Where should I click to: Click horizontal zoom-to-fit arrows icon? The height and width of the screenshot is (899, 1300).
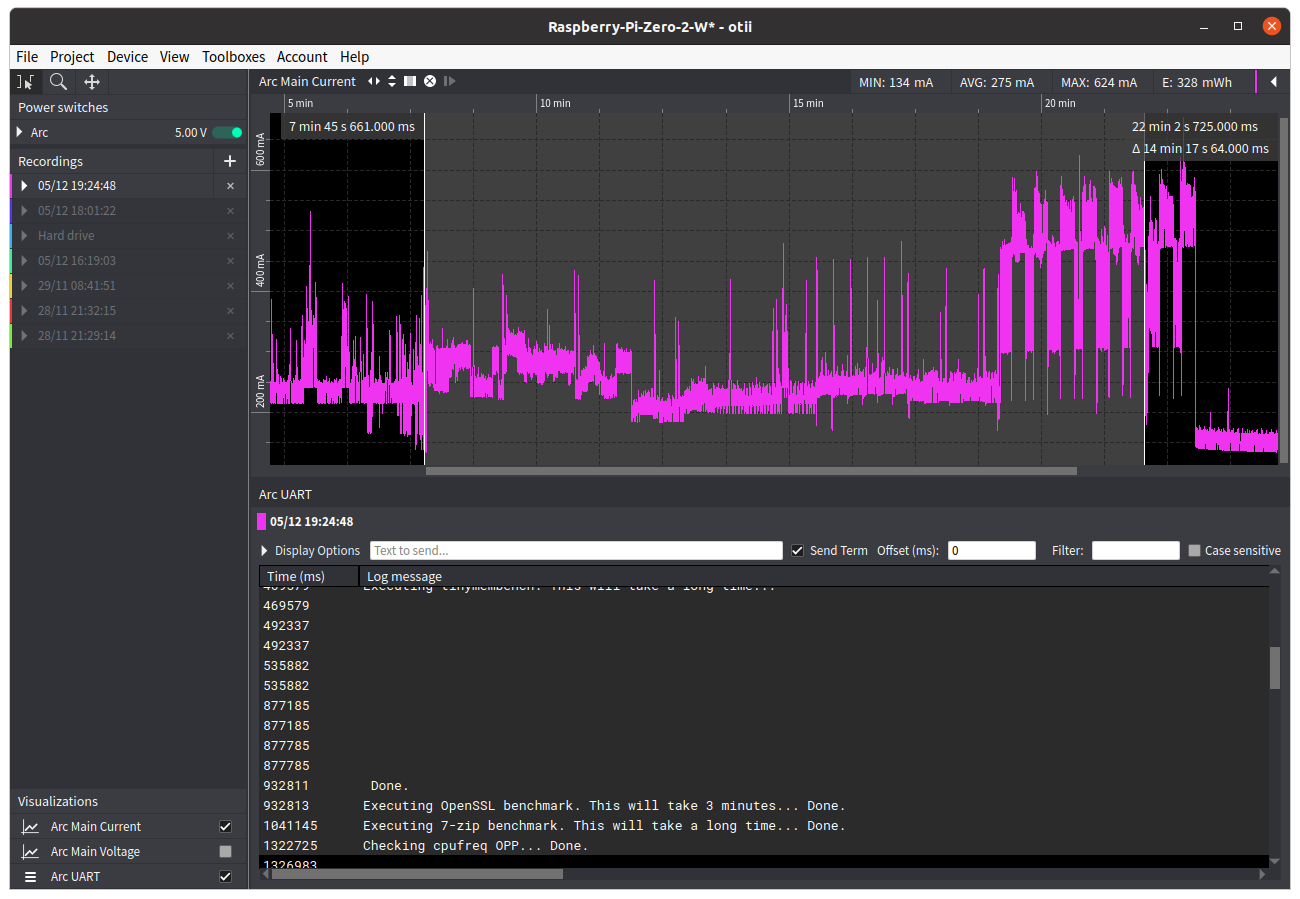click(x=374, y=82)
